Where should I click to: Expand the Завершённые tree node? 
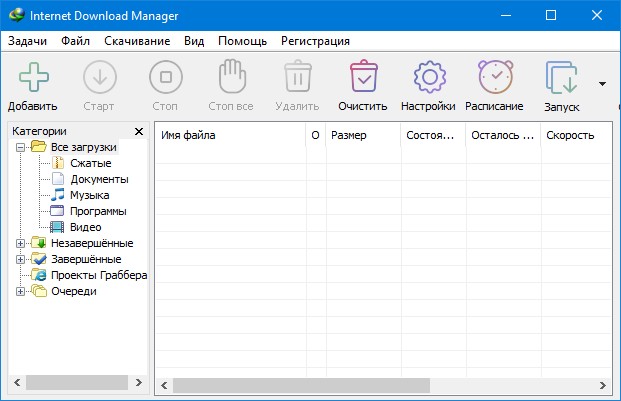[20, 260]
